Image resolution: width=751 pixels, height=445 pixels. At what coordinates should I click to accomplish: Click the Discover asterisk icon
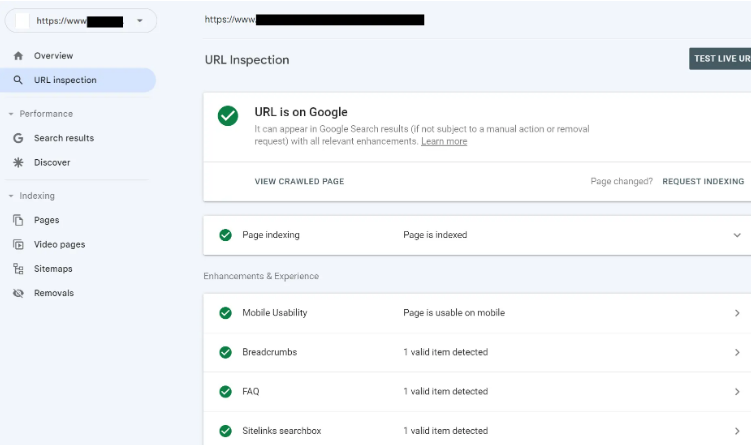pos(18,162)
